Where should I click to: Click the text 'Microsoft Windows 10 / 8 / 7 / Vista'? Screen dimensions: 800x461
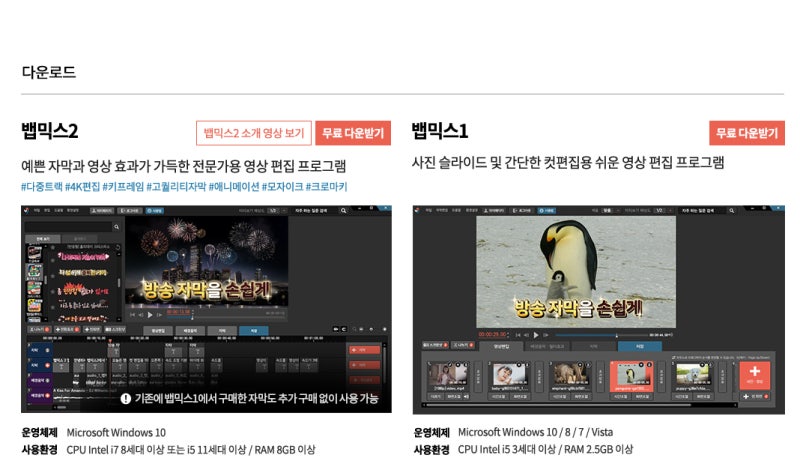[535, 432]
